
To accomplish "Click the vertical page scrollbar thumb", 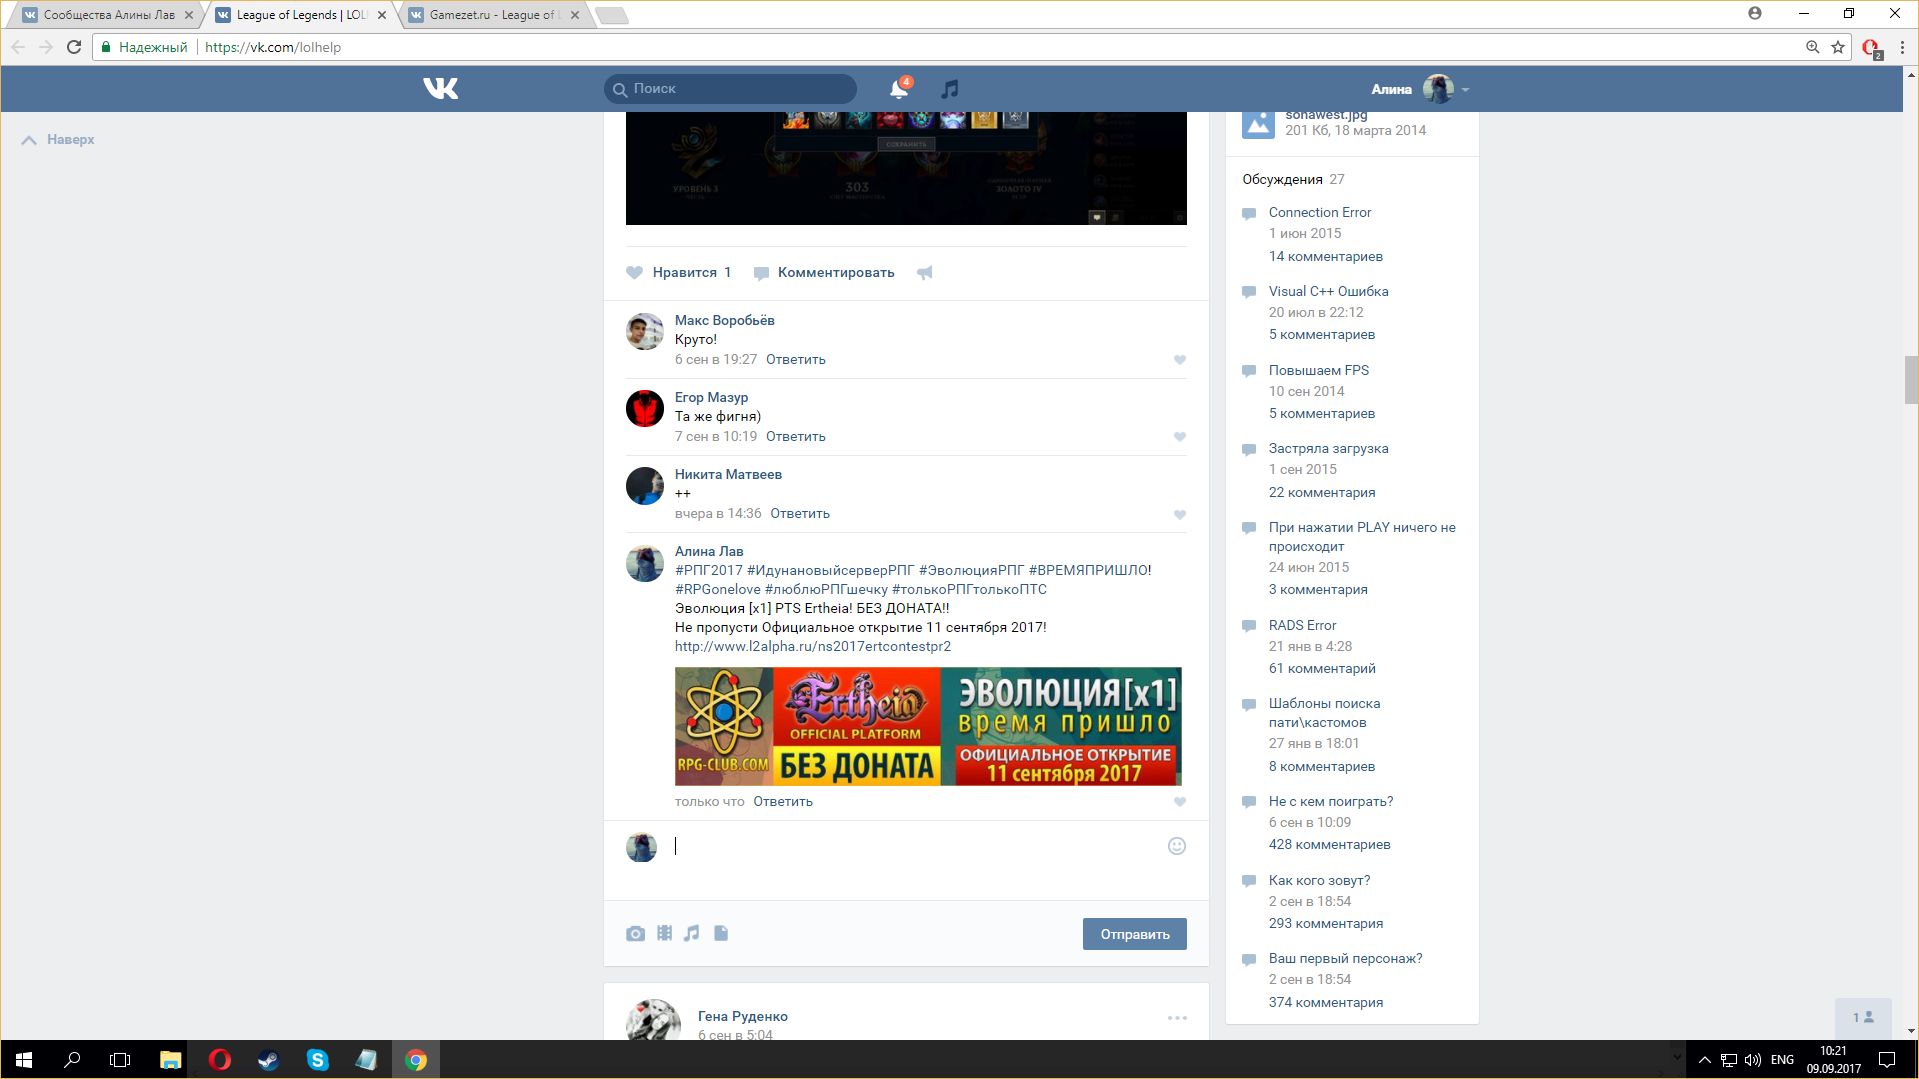I will tap(1911, 380).
